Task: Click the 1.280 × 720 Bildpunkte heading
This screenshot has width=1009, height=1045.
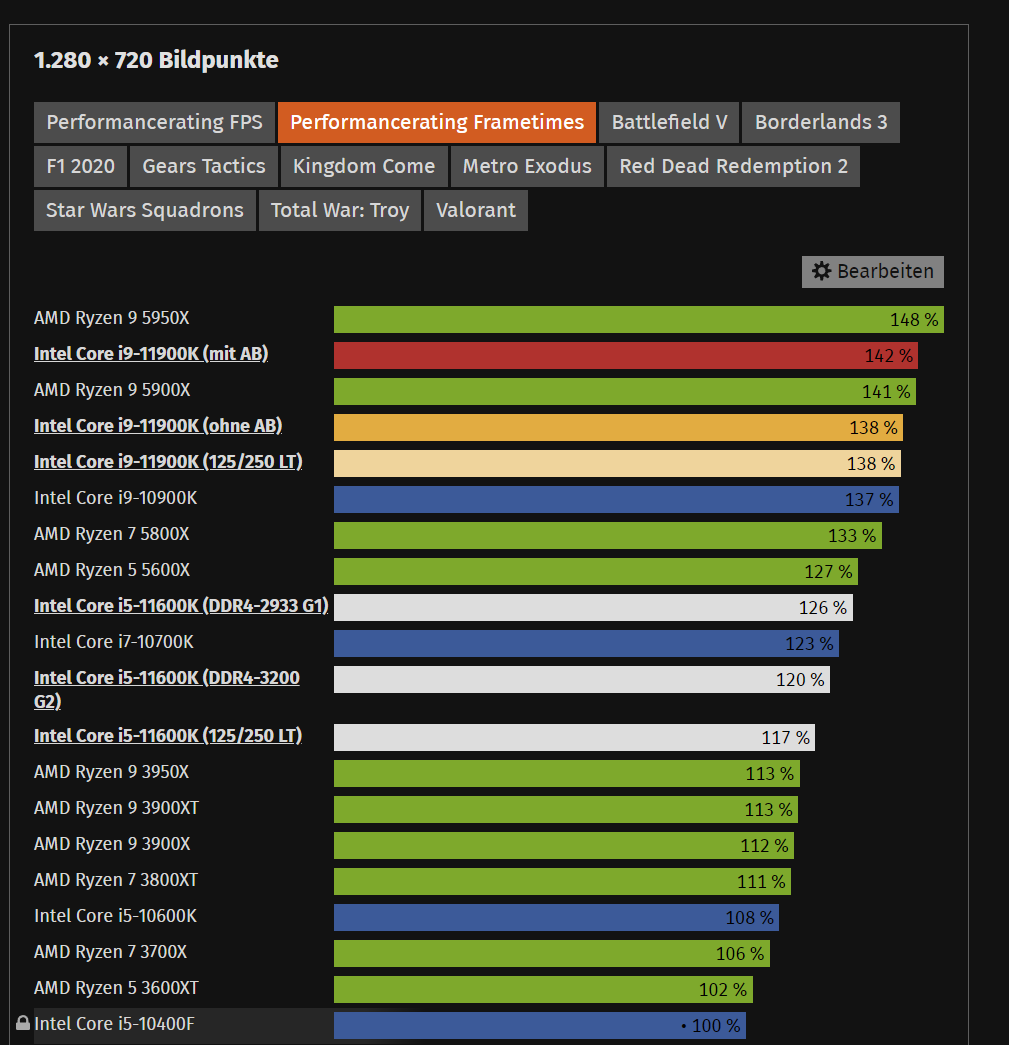Action: [x=156, y=60]
